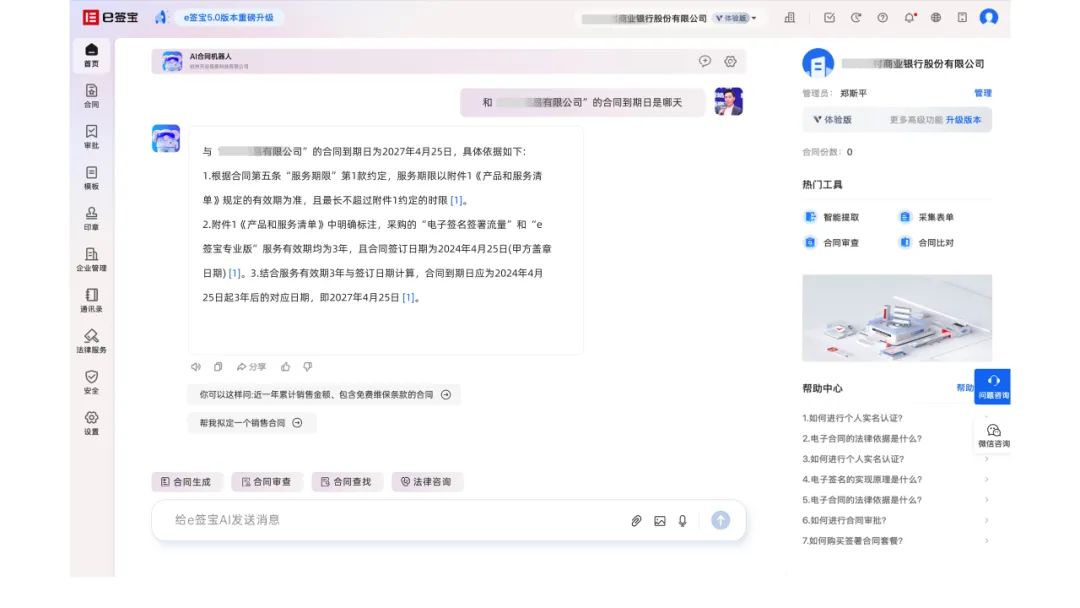
Task: Select the 法律咨询 mode tab
Action: (x=426, y=482)
